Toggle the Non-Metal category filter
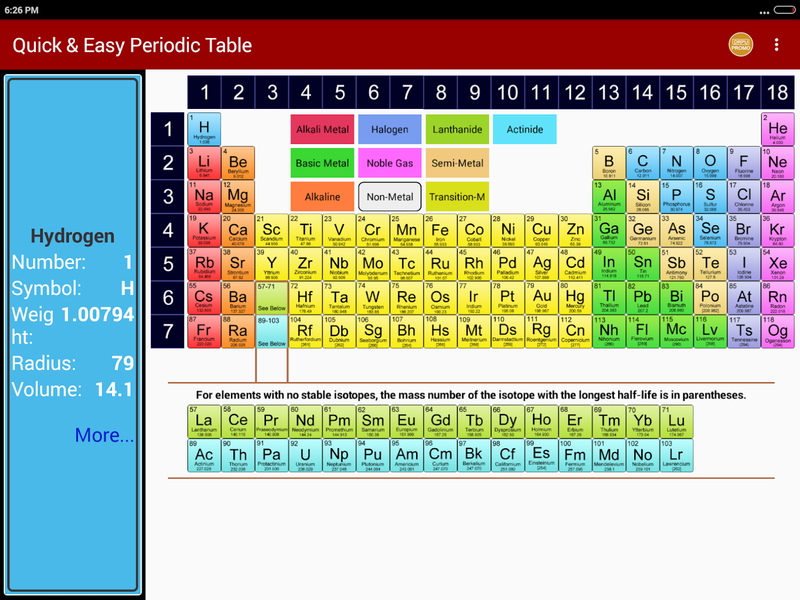 click(x=389, y=197)
